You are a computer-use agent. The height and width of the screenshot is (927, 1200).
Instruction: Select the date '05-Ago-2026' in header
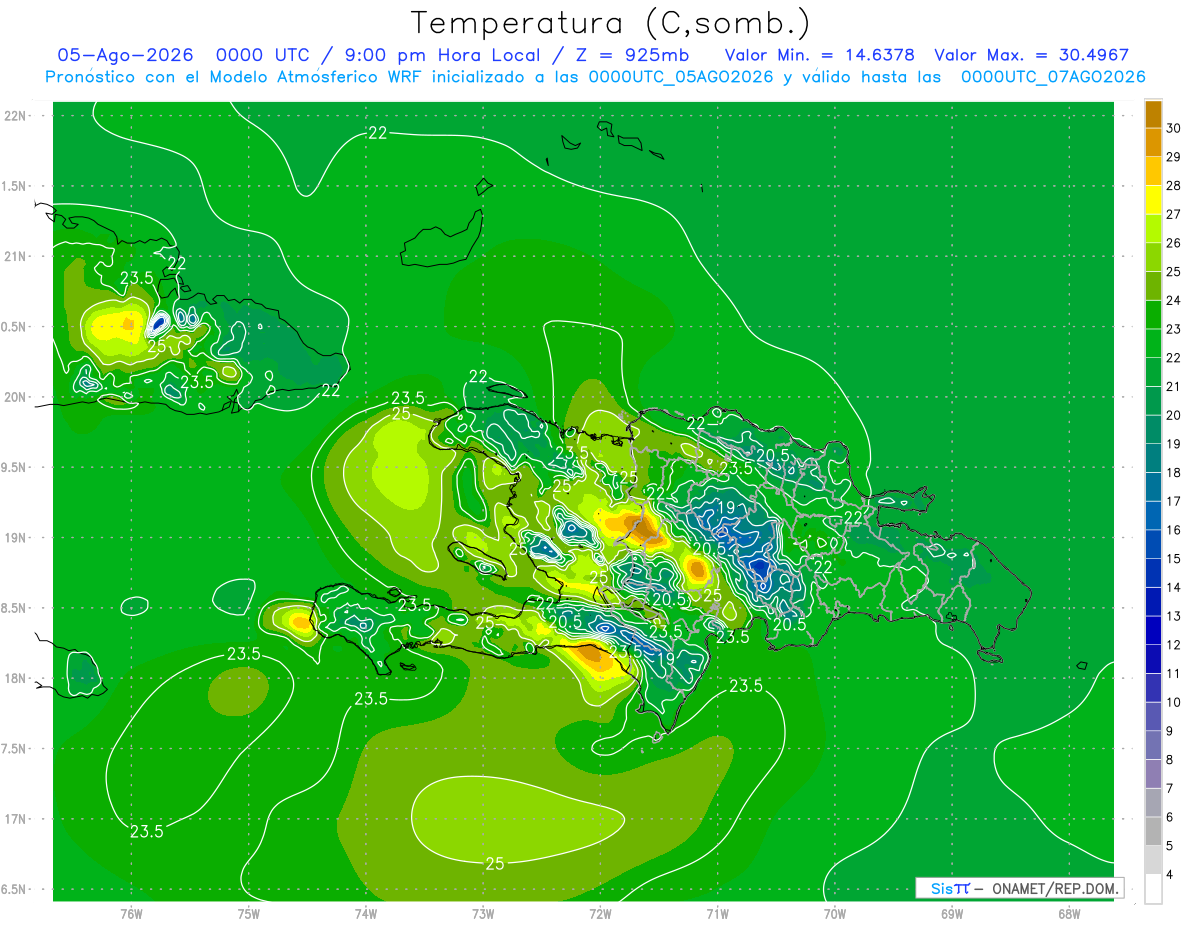[x=125, y=55]
